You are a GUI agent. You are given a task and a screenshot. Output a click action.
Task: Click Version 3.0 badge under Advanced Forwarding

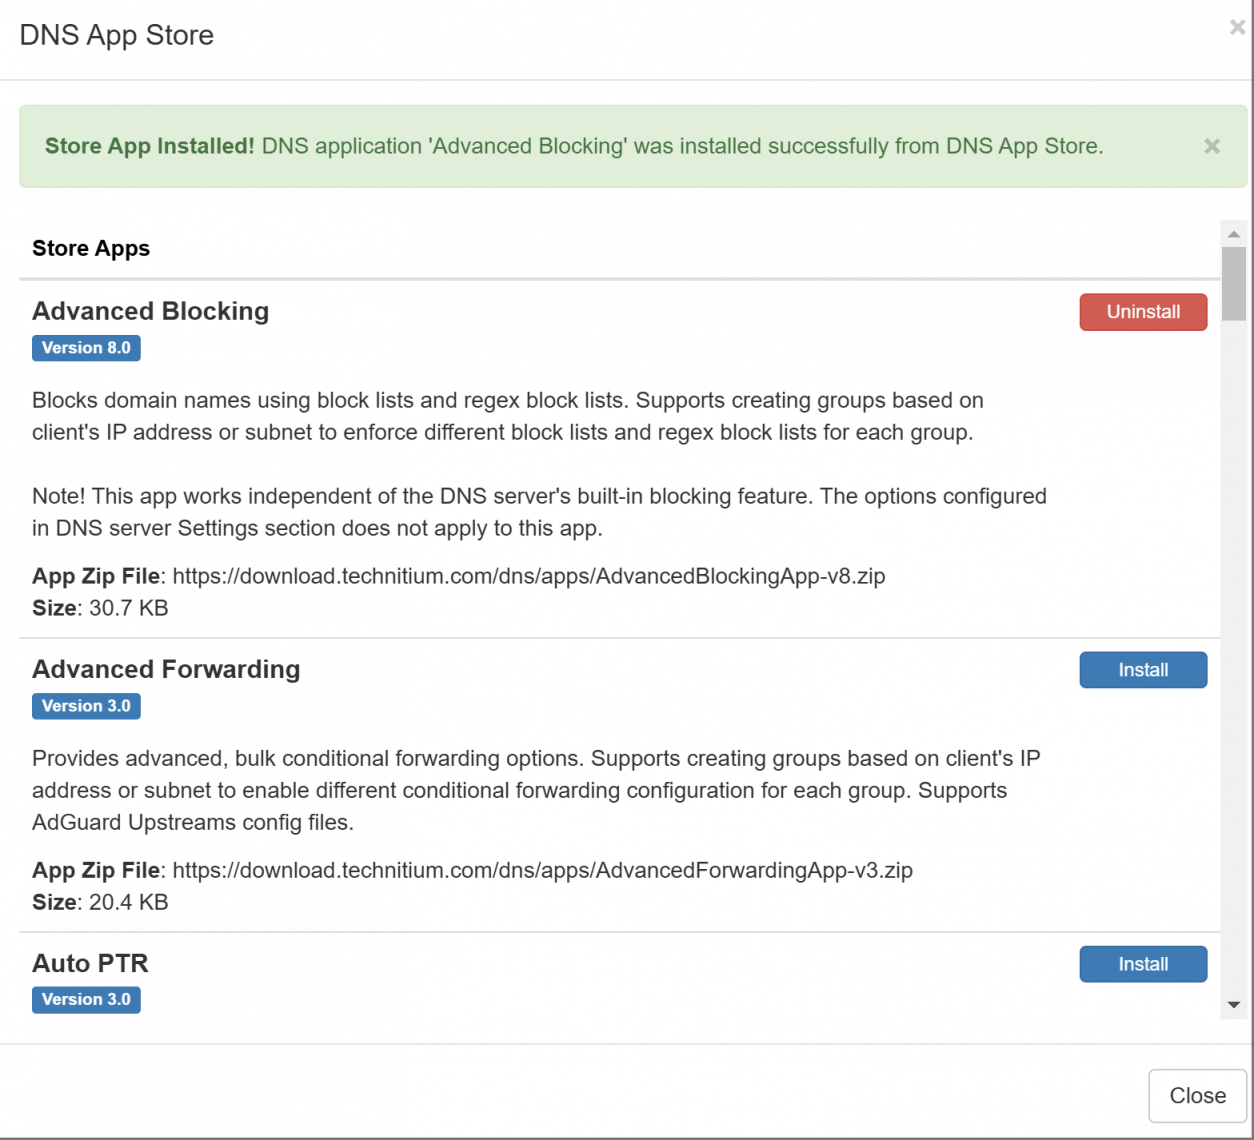pyautogui.click(x=86, y=706)
